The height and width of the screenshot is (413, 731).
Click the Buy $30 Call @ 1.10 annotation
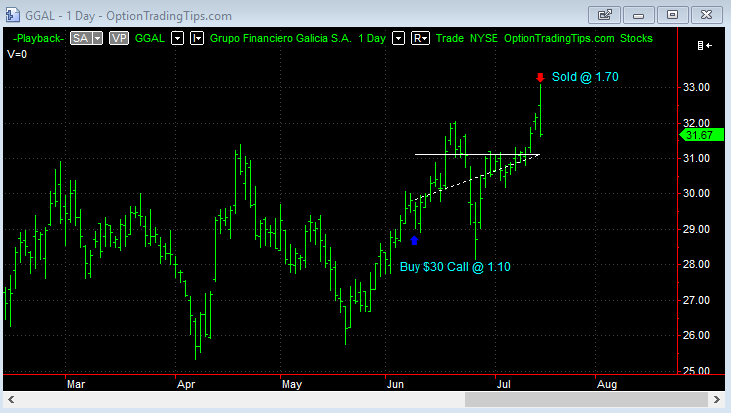tap(455, 267)
